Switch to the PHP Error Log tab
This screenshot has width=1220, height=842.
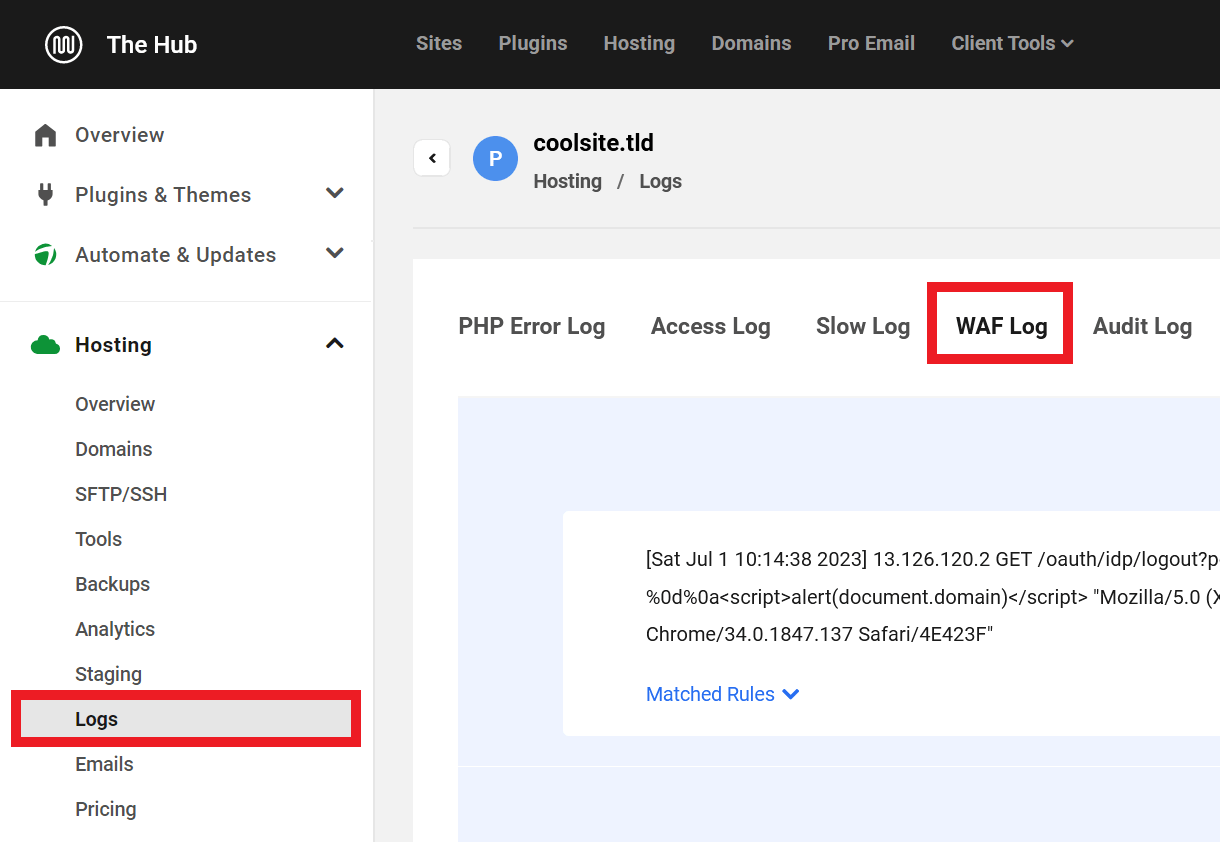tap(532, 326)
